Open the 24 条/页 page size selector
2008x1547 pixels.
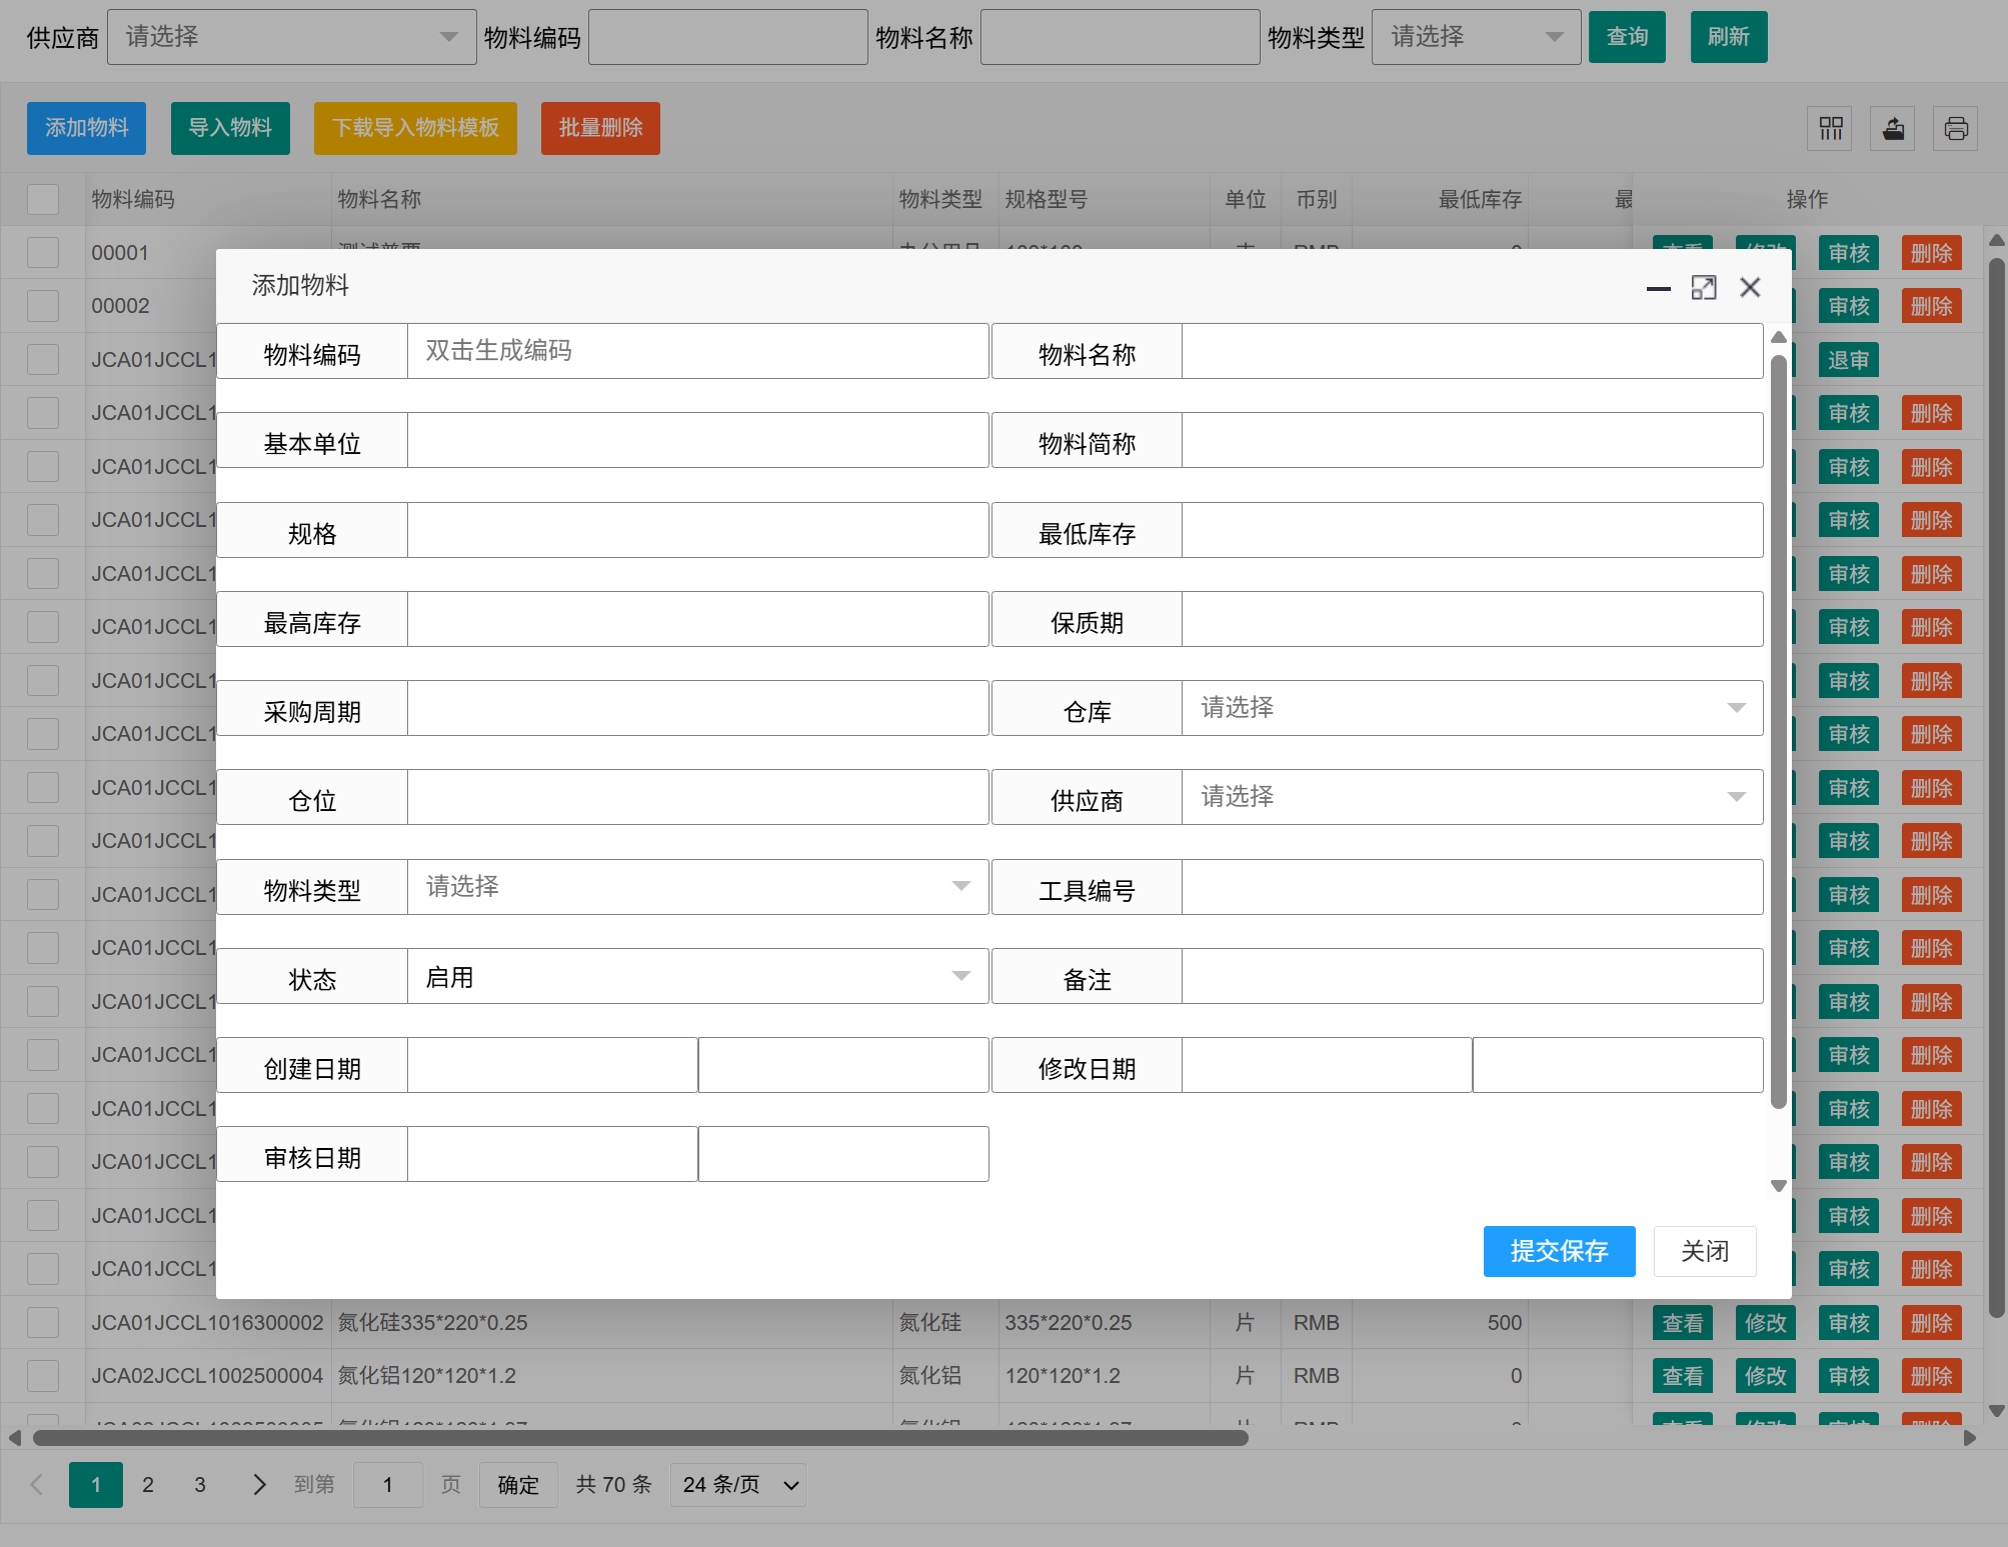pyautogui.click(x=738, y=1485)
